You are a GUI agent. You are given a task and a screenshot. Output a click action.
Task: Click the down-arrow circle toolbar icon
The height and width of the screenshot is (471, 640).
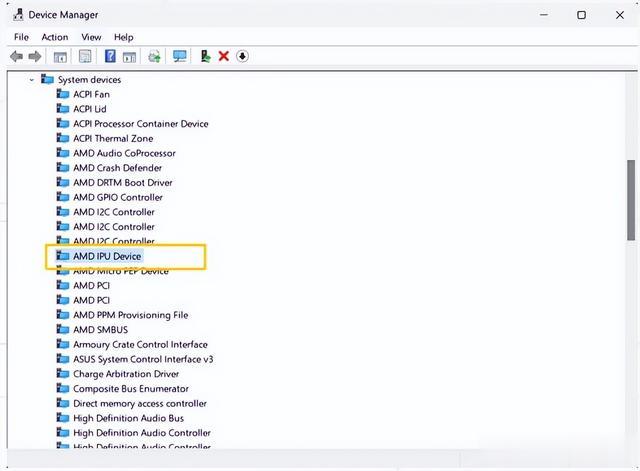click(242, 56)
